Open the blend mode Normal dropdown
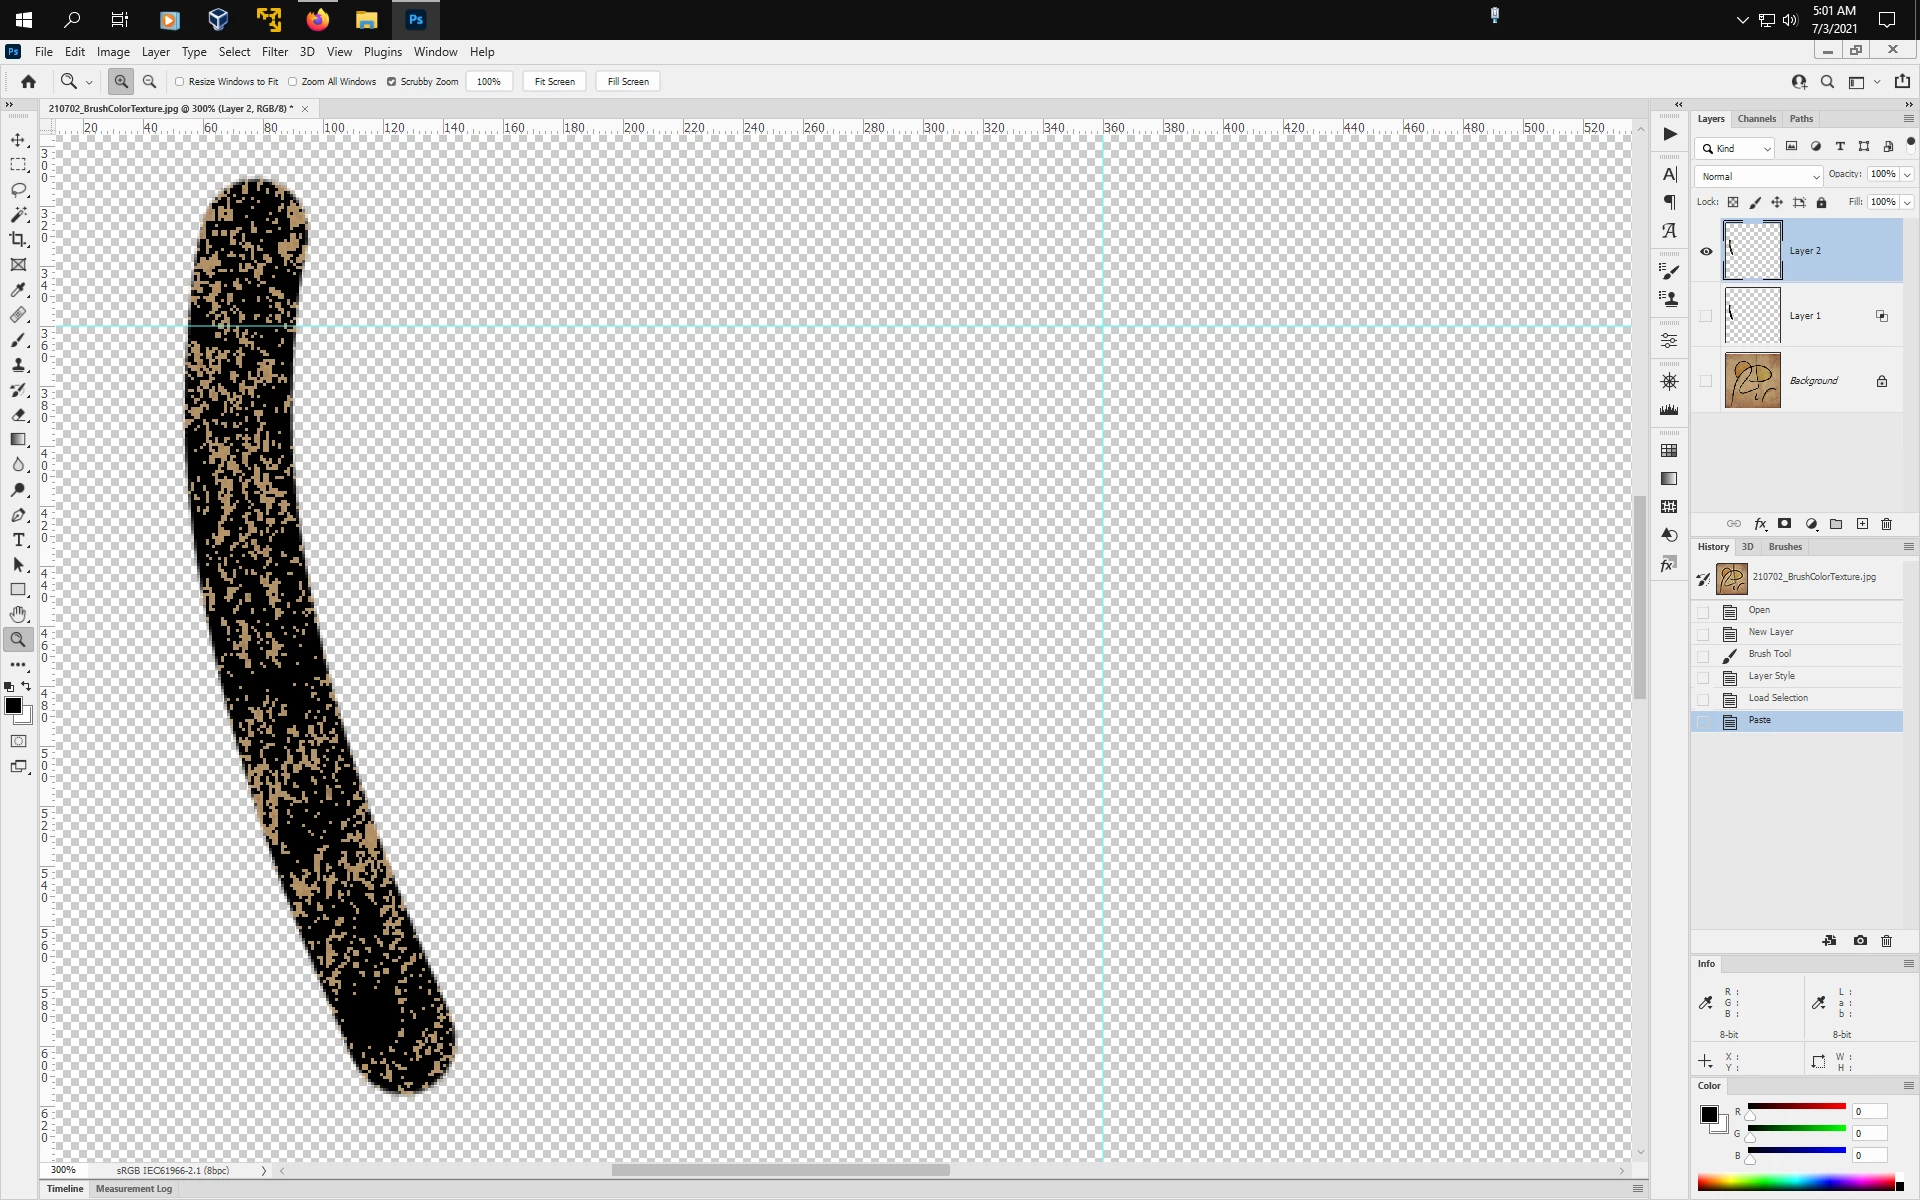The image size is (1920, 1200). pyautogui.click(x=1758, y=176)
